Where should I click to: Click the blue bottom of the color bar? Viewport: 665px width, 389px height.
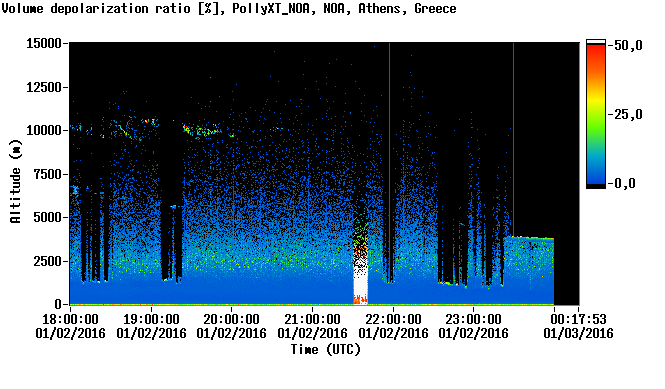(x=596, y=174)
